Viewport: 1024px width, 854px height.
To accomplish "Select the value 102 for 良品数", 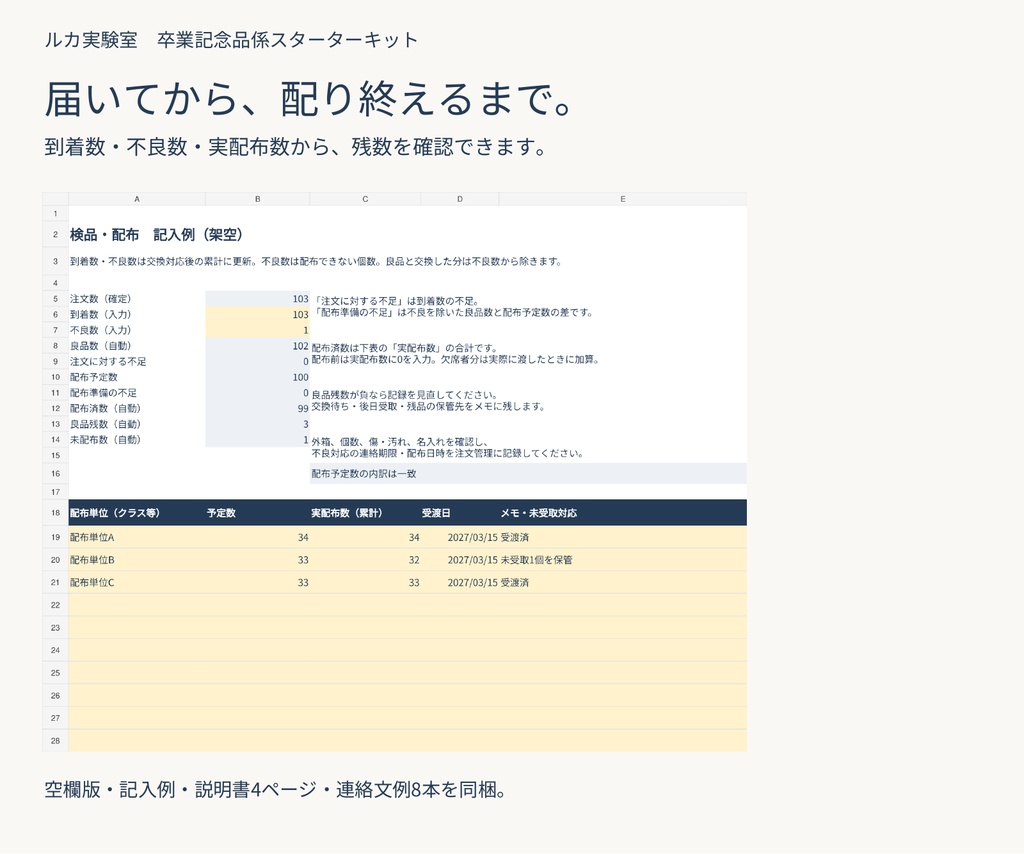I will 258,346.
